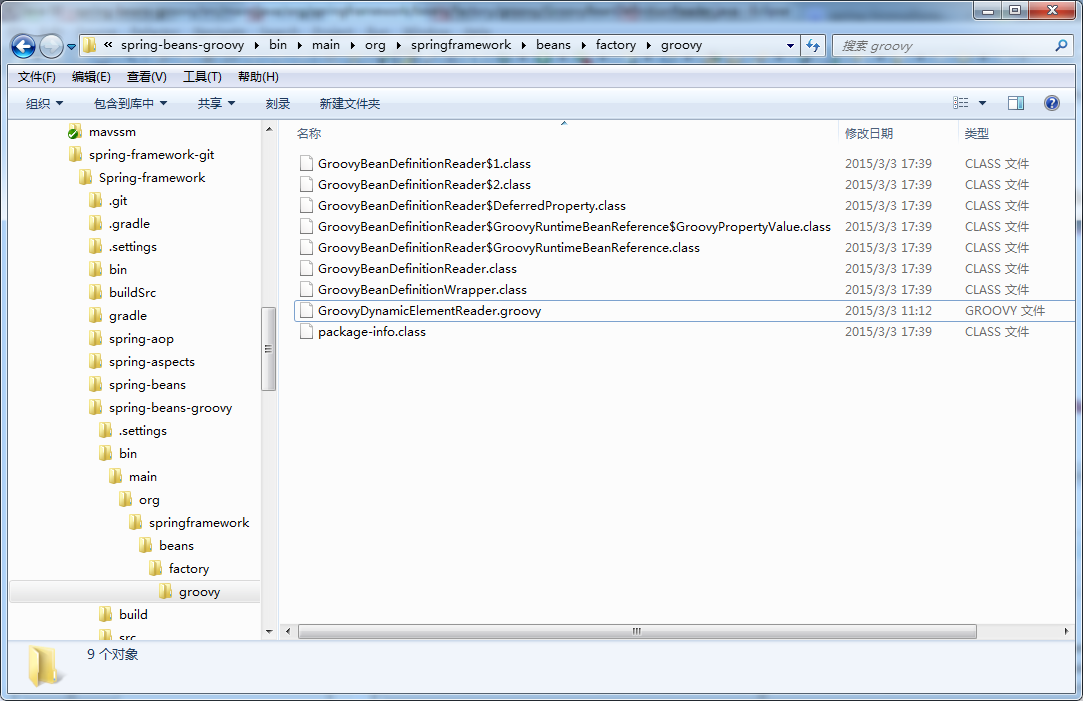Click the navigation pane scroll up arrow
The width and height of the screenshot is (1083, 701).
tap(269, 129)
